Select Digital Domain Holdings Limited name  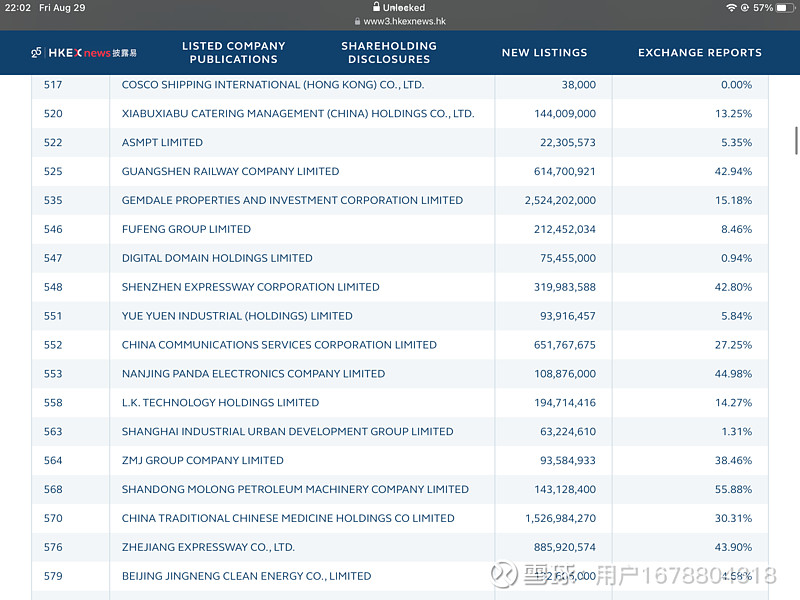coord(217,258)
